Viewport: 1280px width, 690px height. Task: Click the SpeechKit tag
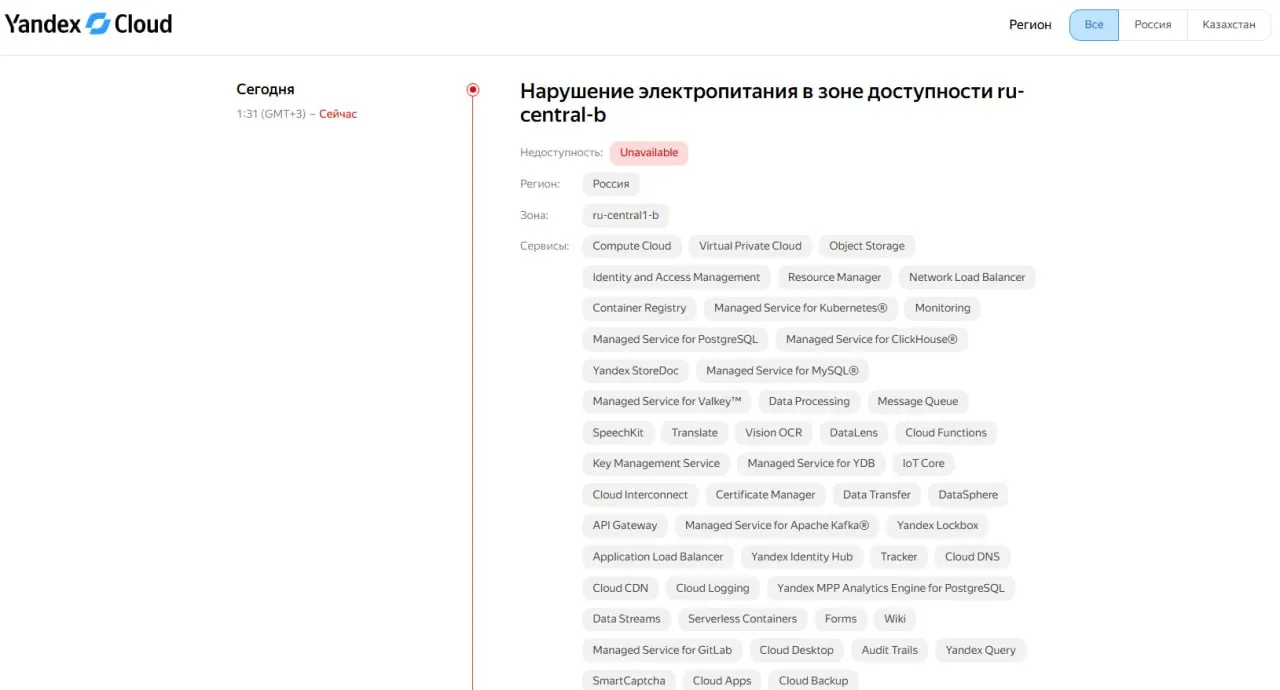point(618,432)
